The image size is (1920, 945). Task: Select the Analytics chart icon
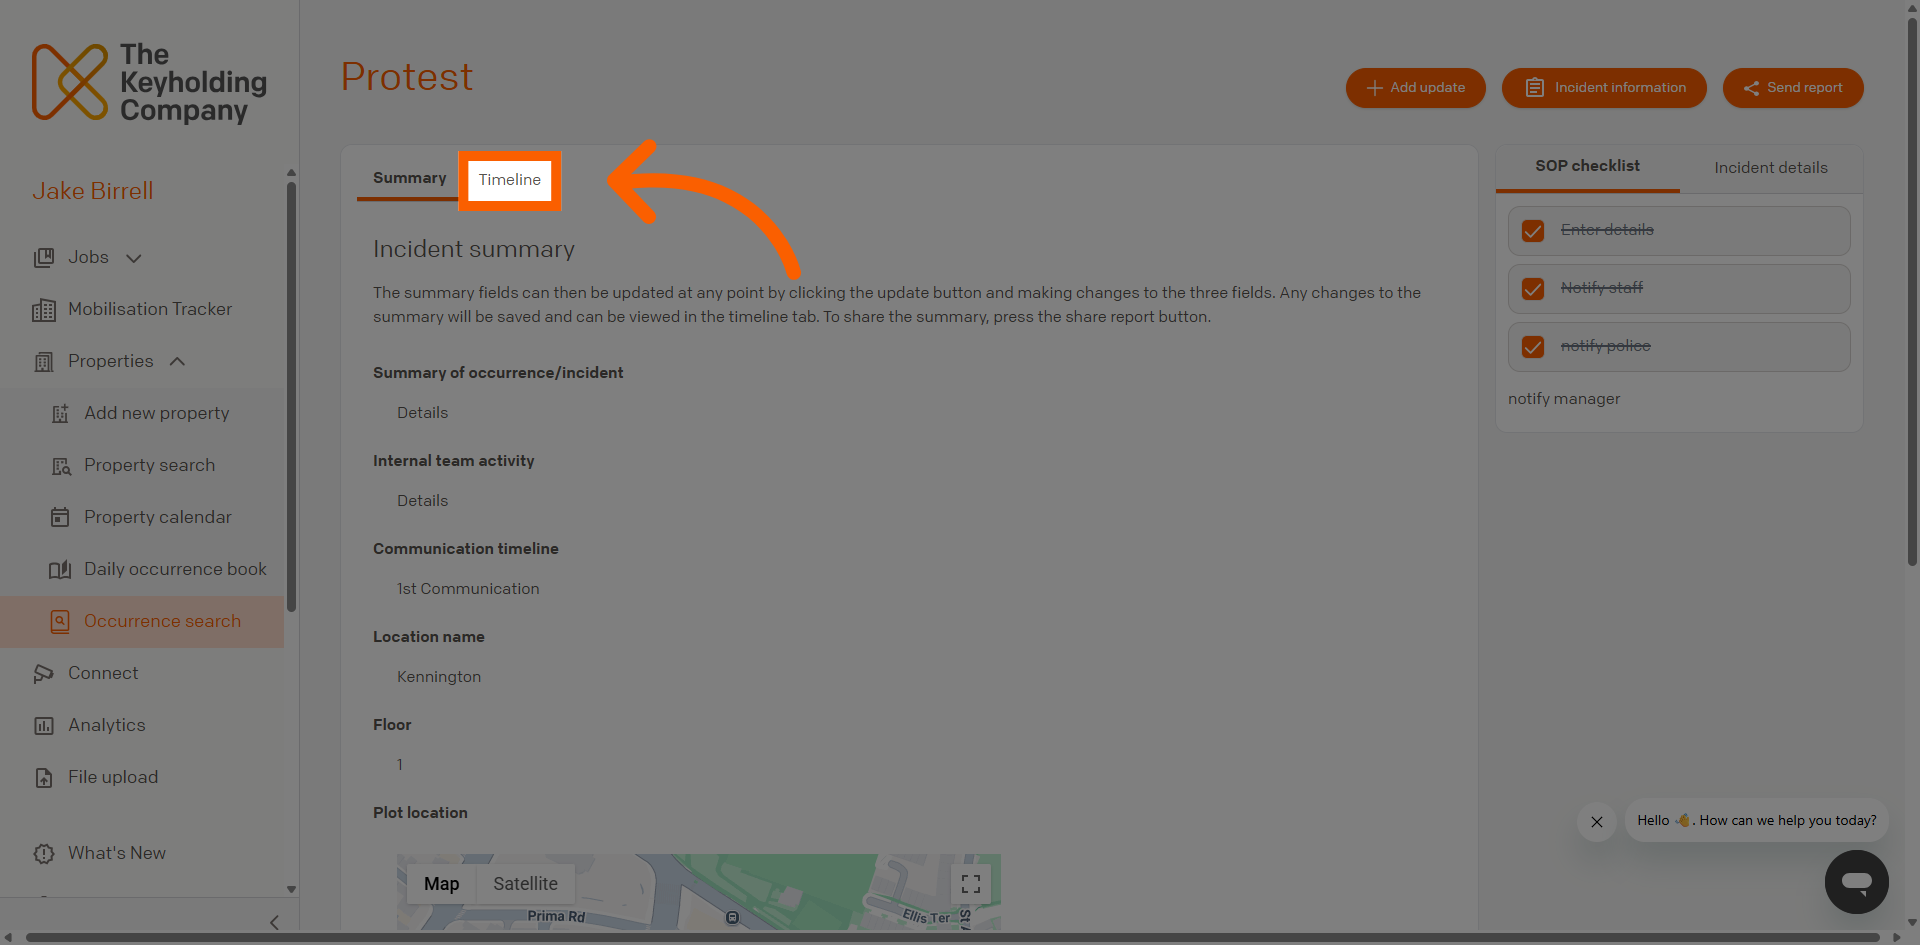44,726
